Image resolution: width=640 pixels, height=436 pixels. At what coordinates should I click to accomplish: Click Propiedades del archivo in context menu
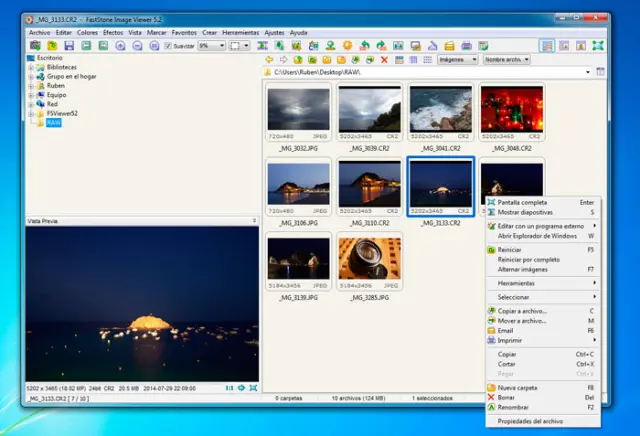(532, 421)
